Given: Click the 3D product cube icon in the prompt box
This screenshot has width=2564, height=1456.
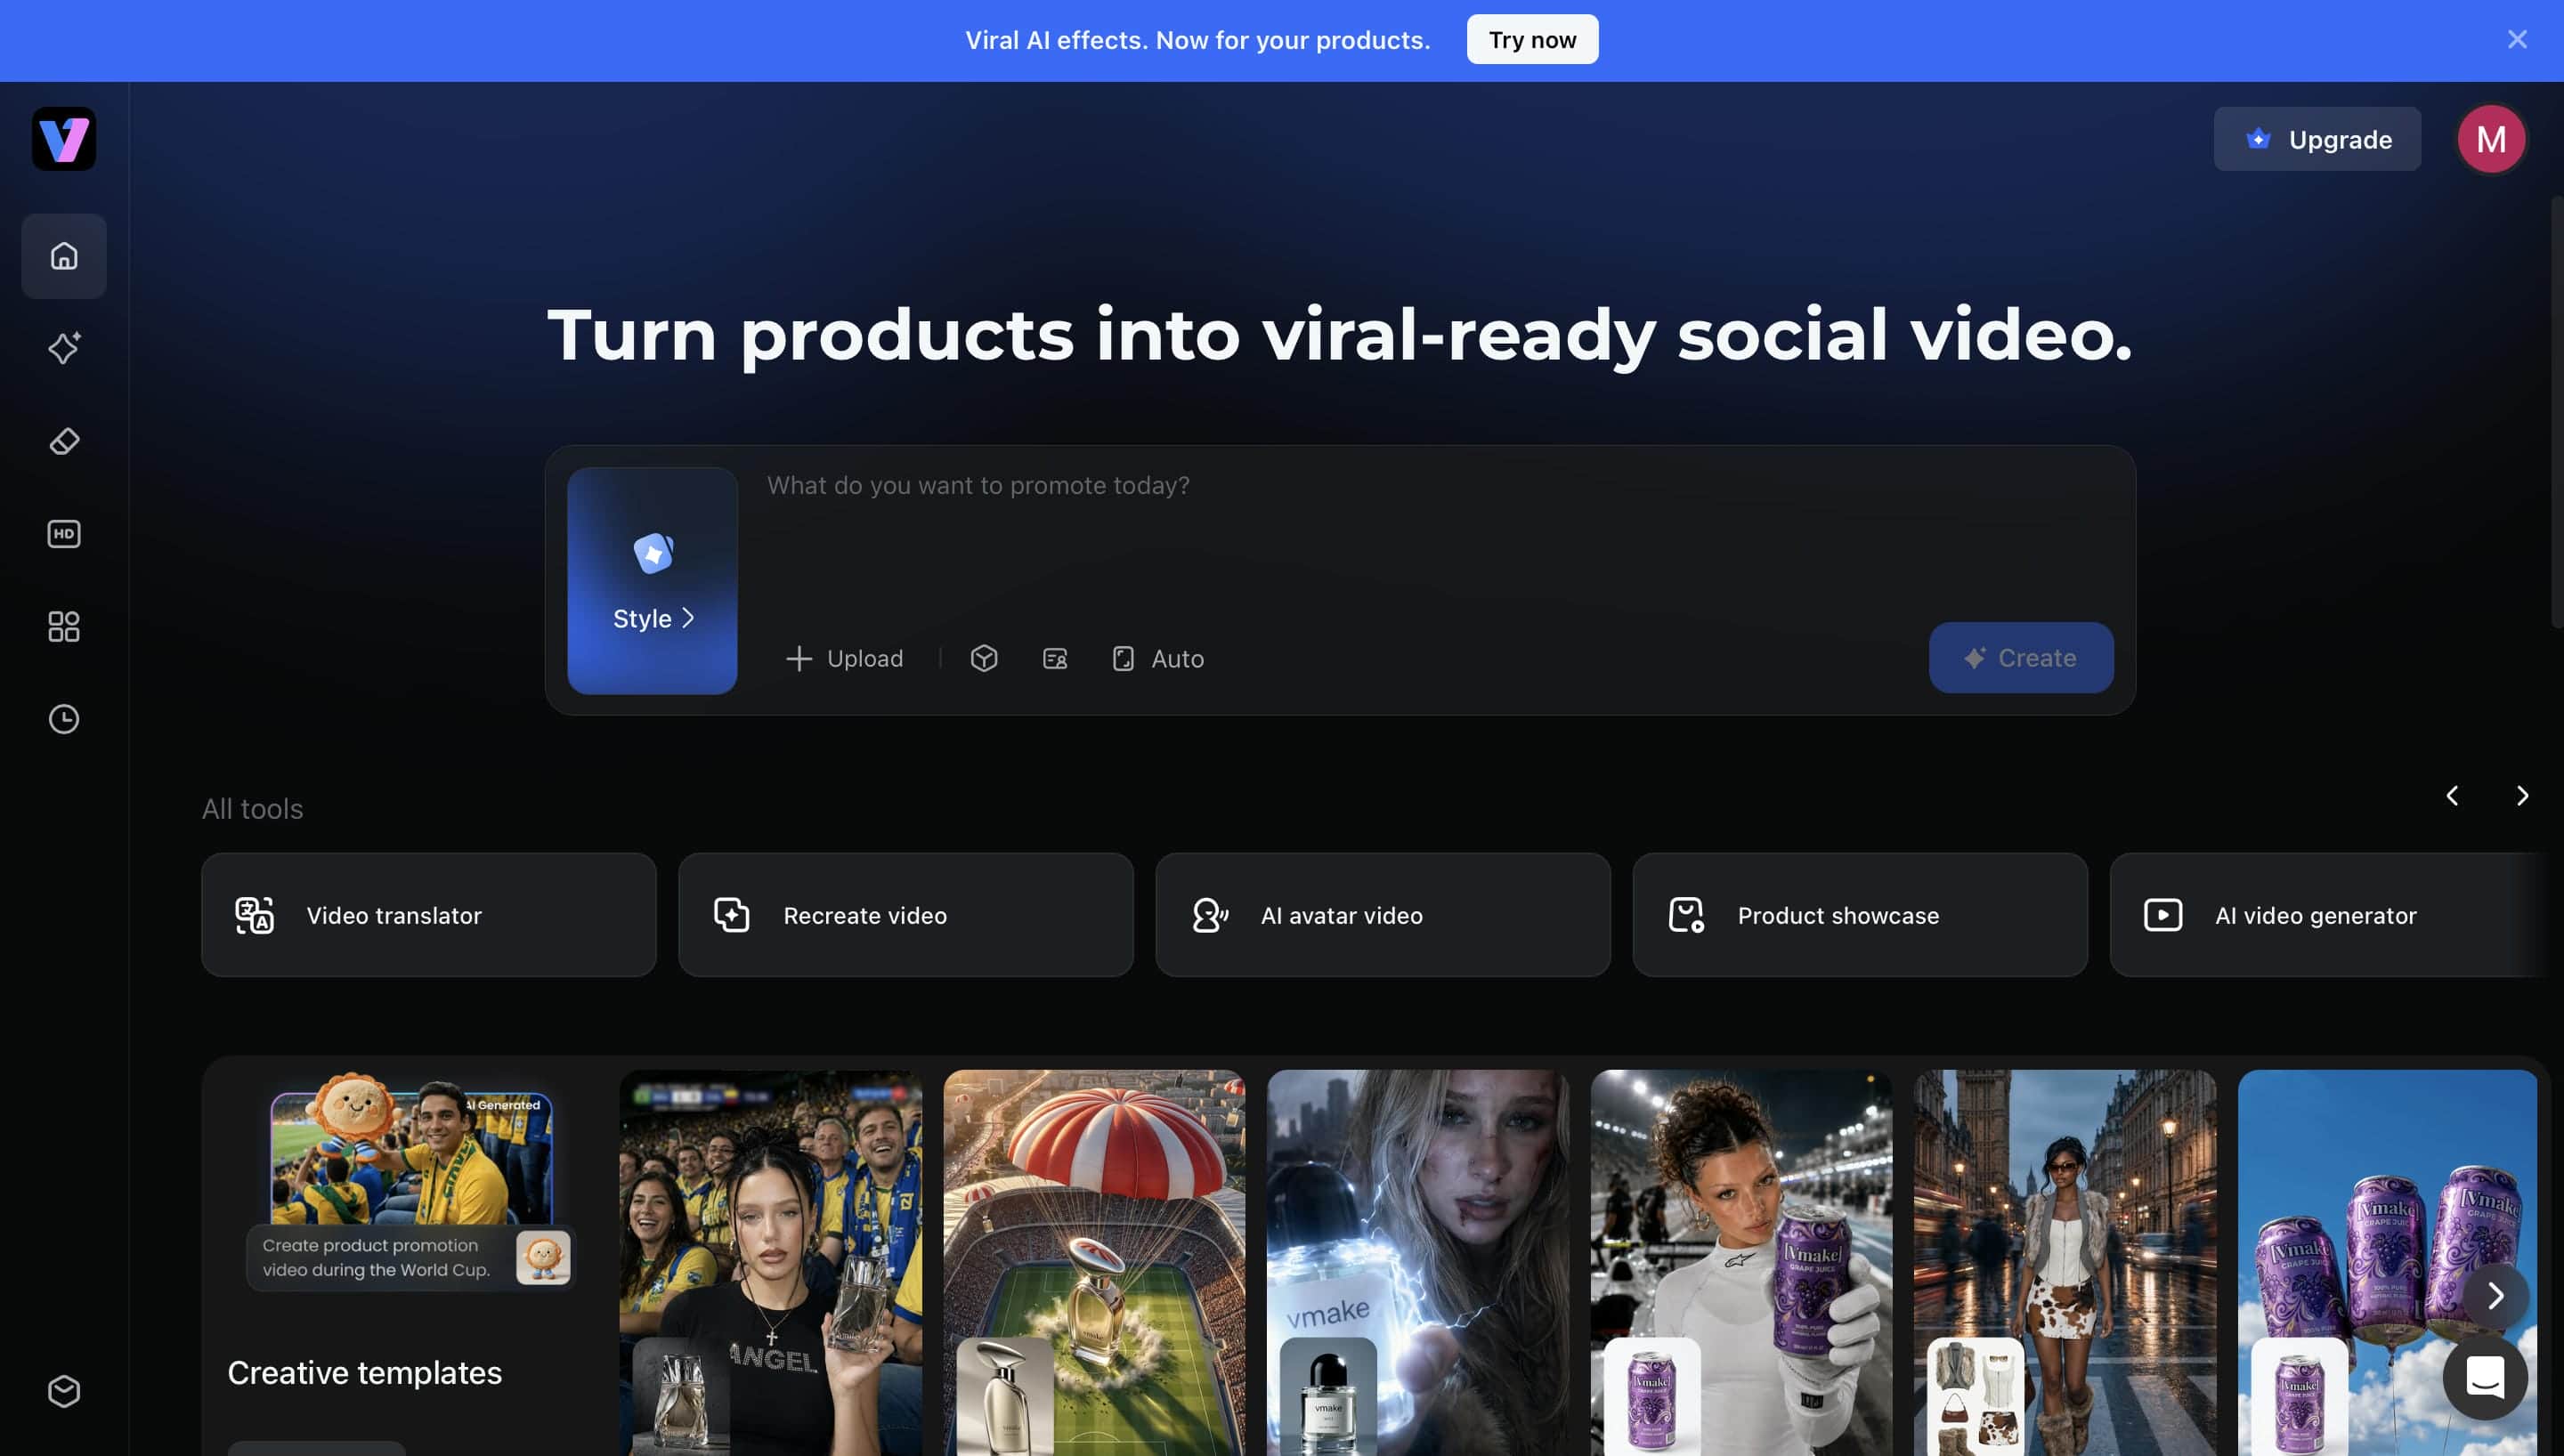Looking at the screenshot, I should [984, 658].
